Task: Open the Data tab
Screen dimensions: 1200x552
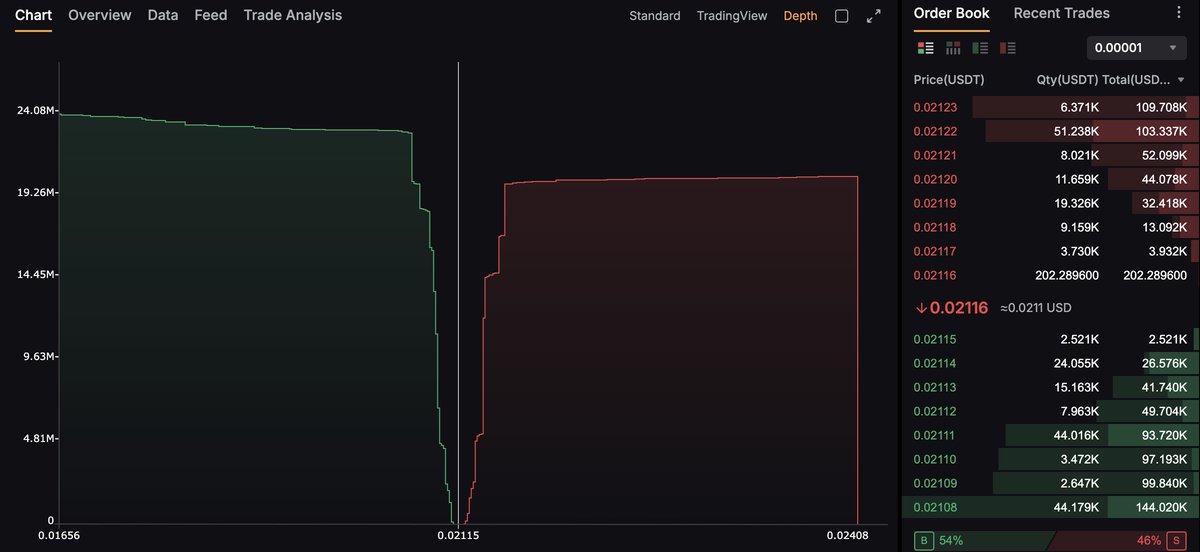Action: click(x=163, y=15)
